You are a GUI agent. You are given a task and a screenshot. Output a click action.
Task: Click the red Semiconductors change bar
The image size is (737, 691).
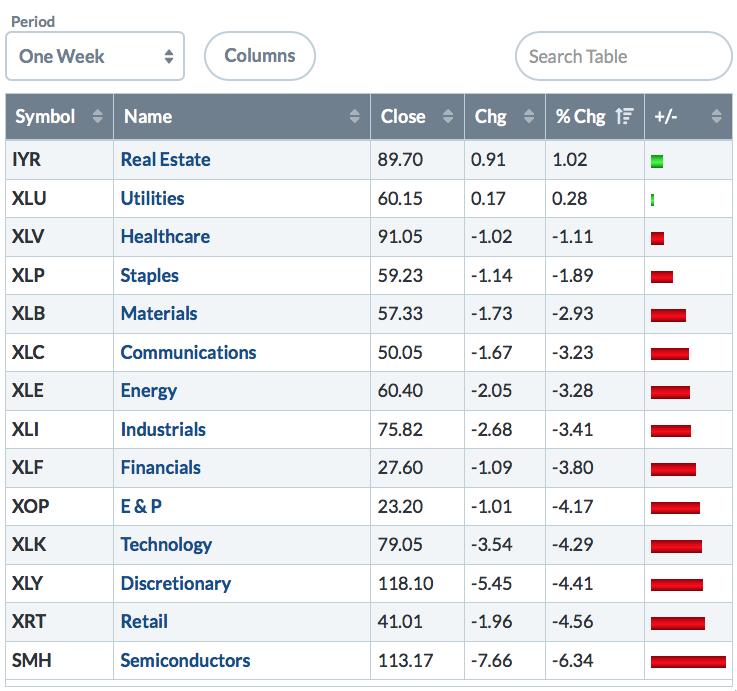[688, 661]
